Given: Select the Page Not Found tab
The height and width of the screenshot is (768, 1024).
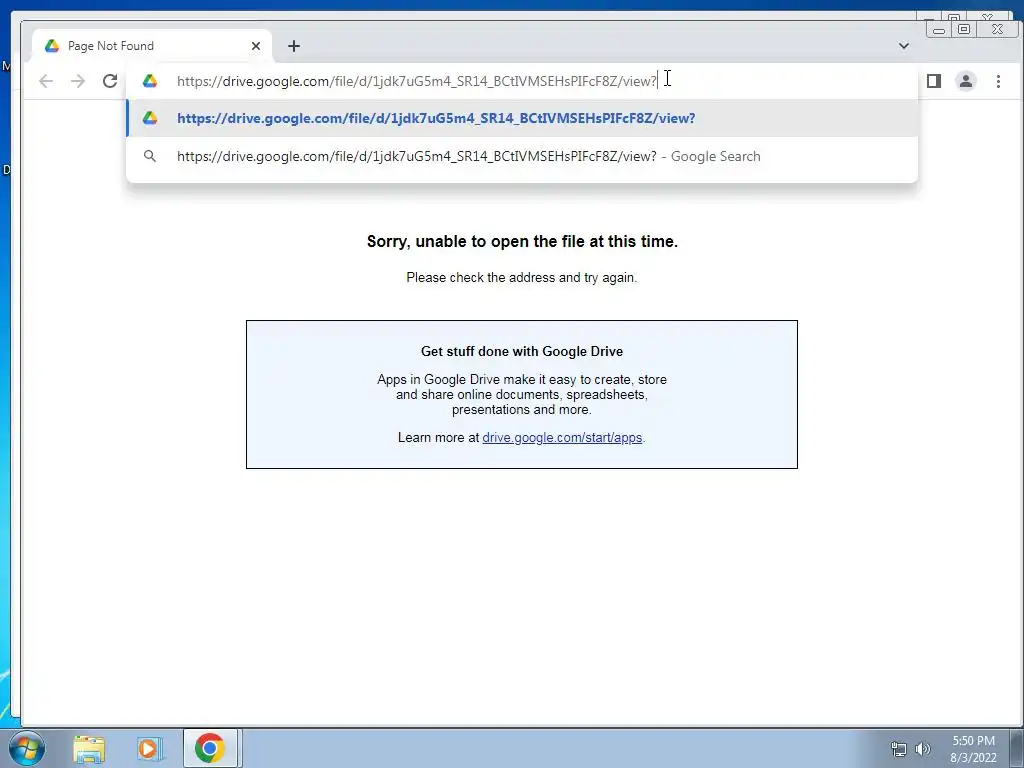Looking at the screenshot, I should (x=152, y=46).
